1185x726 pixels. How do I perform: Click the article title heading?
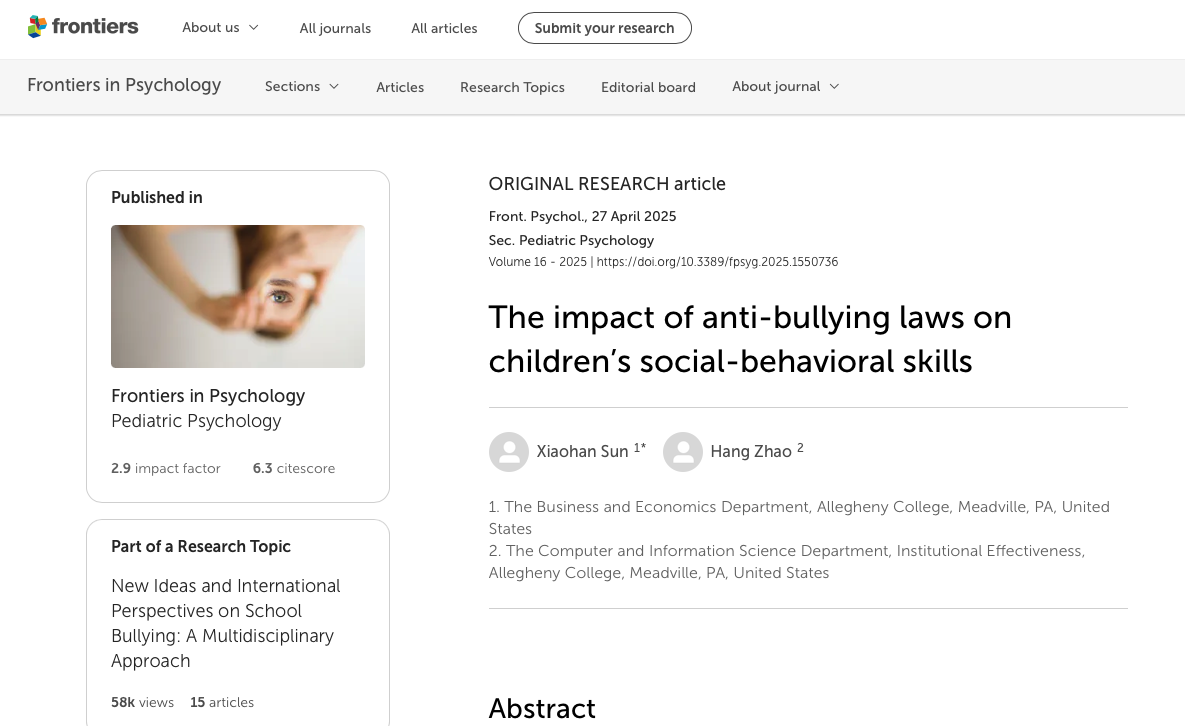tap(750, 338)
